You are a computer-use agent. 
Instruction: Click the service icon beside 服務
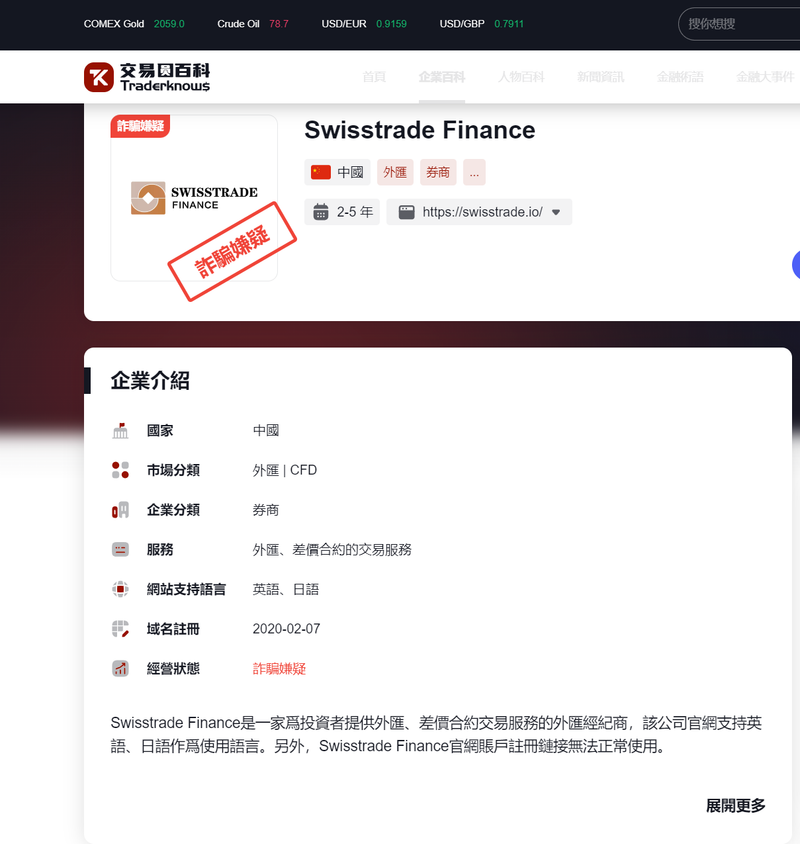pyautogui.click(x=121, y=550)
